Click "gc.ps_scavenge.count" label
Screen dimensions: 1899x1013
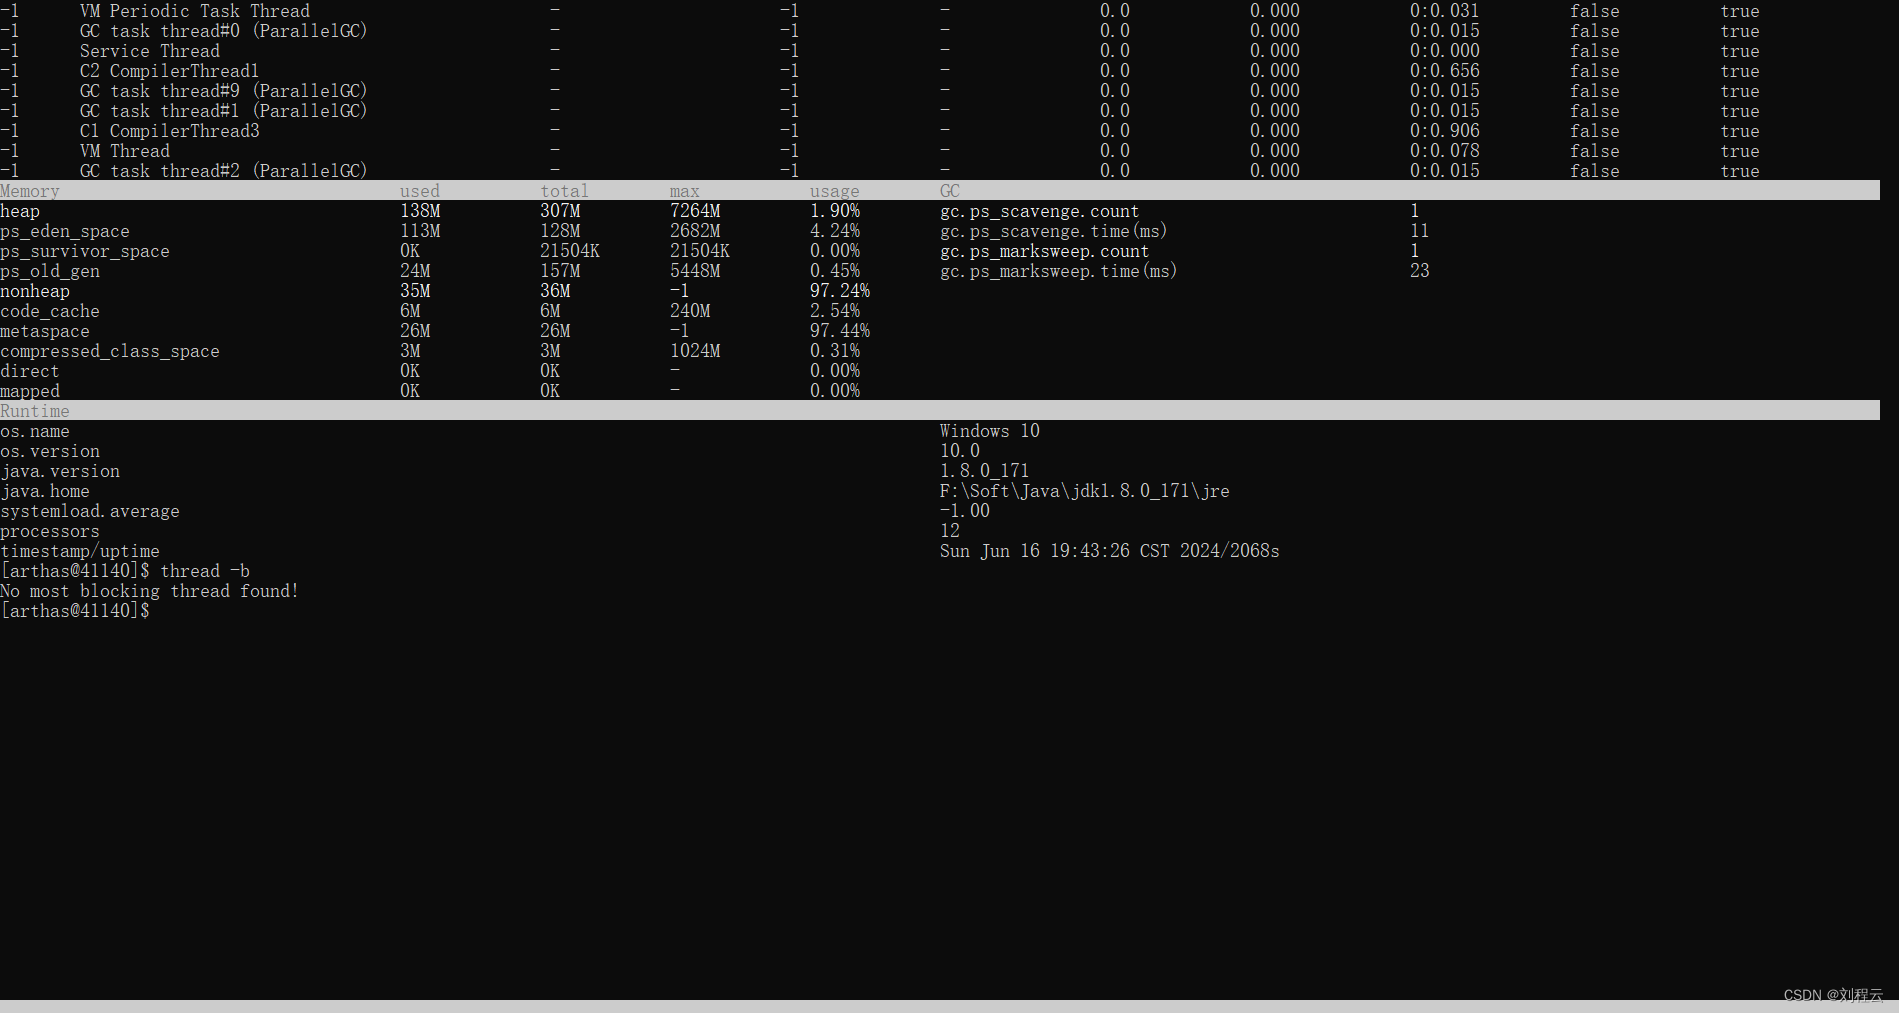[1040, 211]
